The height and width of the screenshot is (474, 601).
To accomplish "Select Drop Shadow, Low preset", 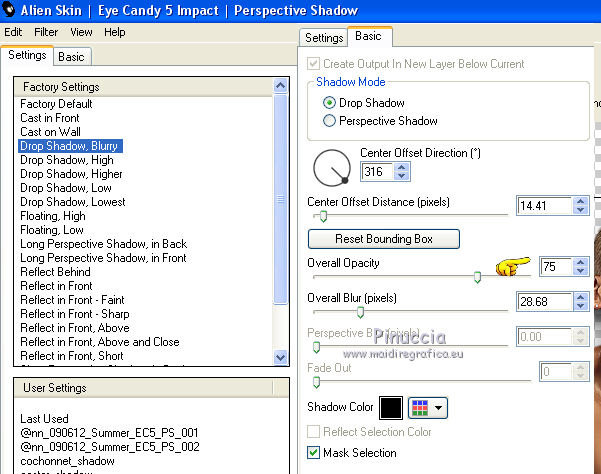I will [x=66, y=188].
